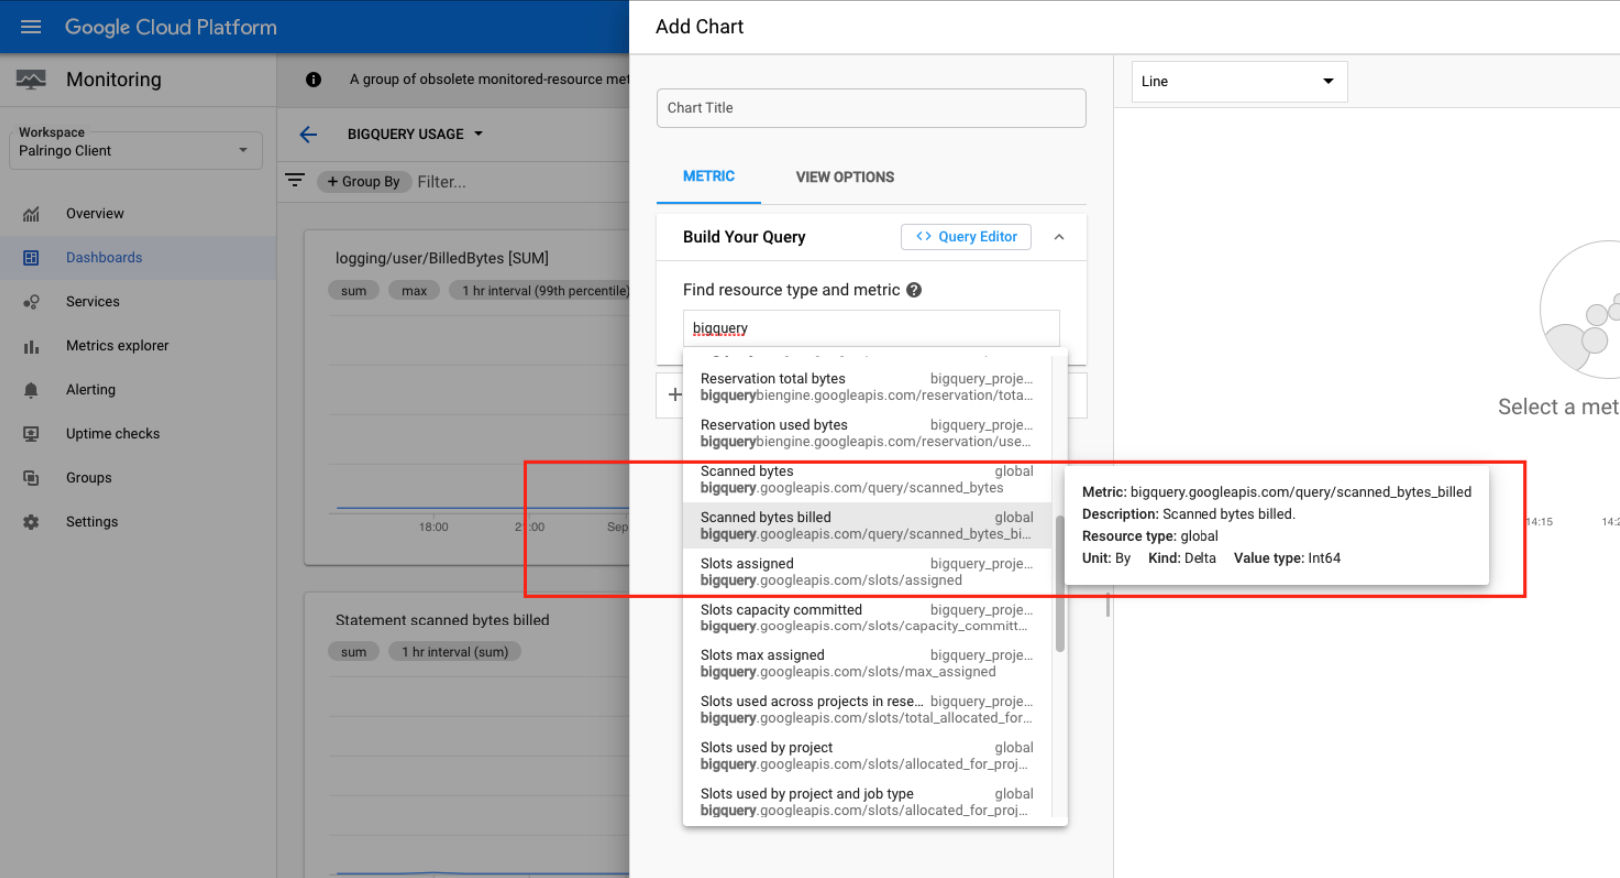Open Services in the sidebar
Viewport: 1620px width, 878px height.
93,302
